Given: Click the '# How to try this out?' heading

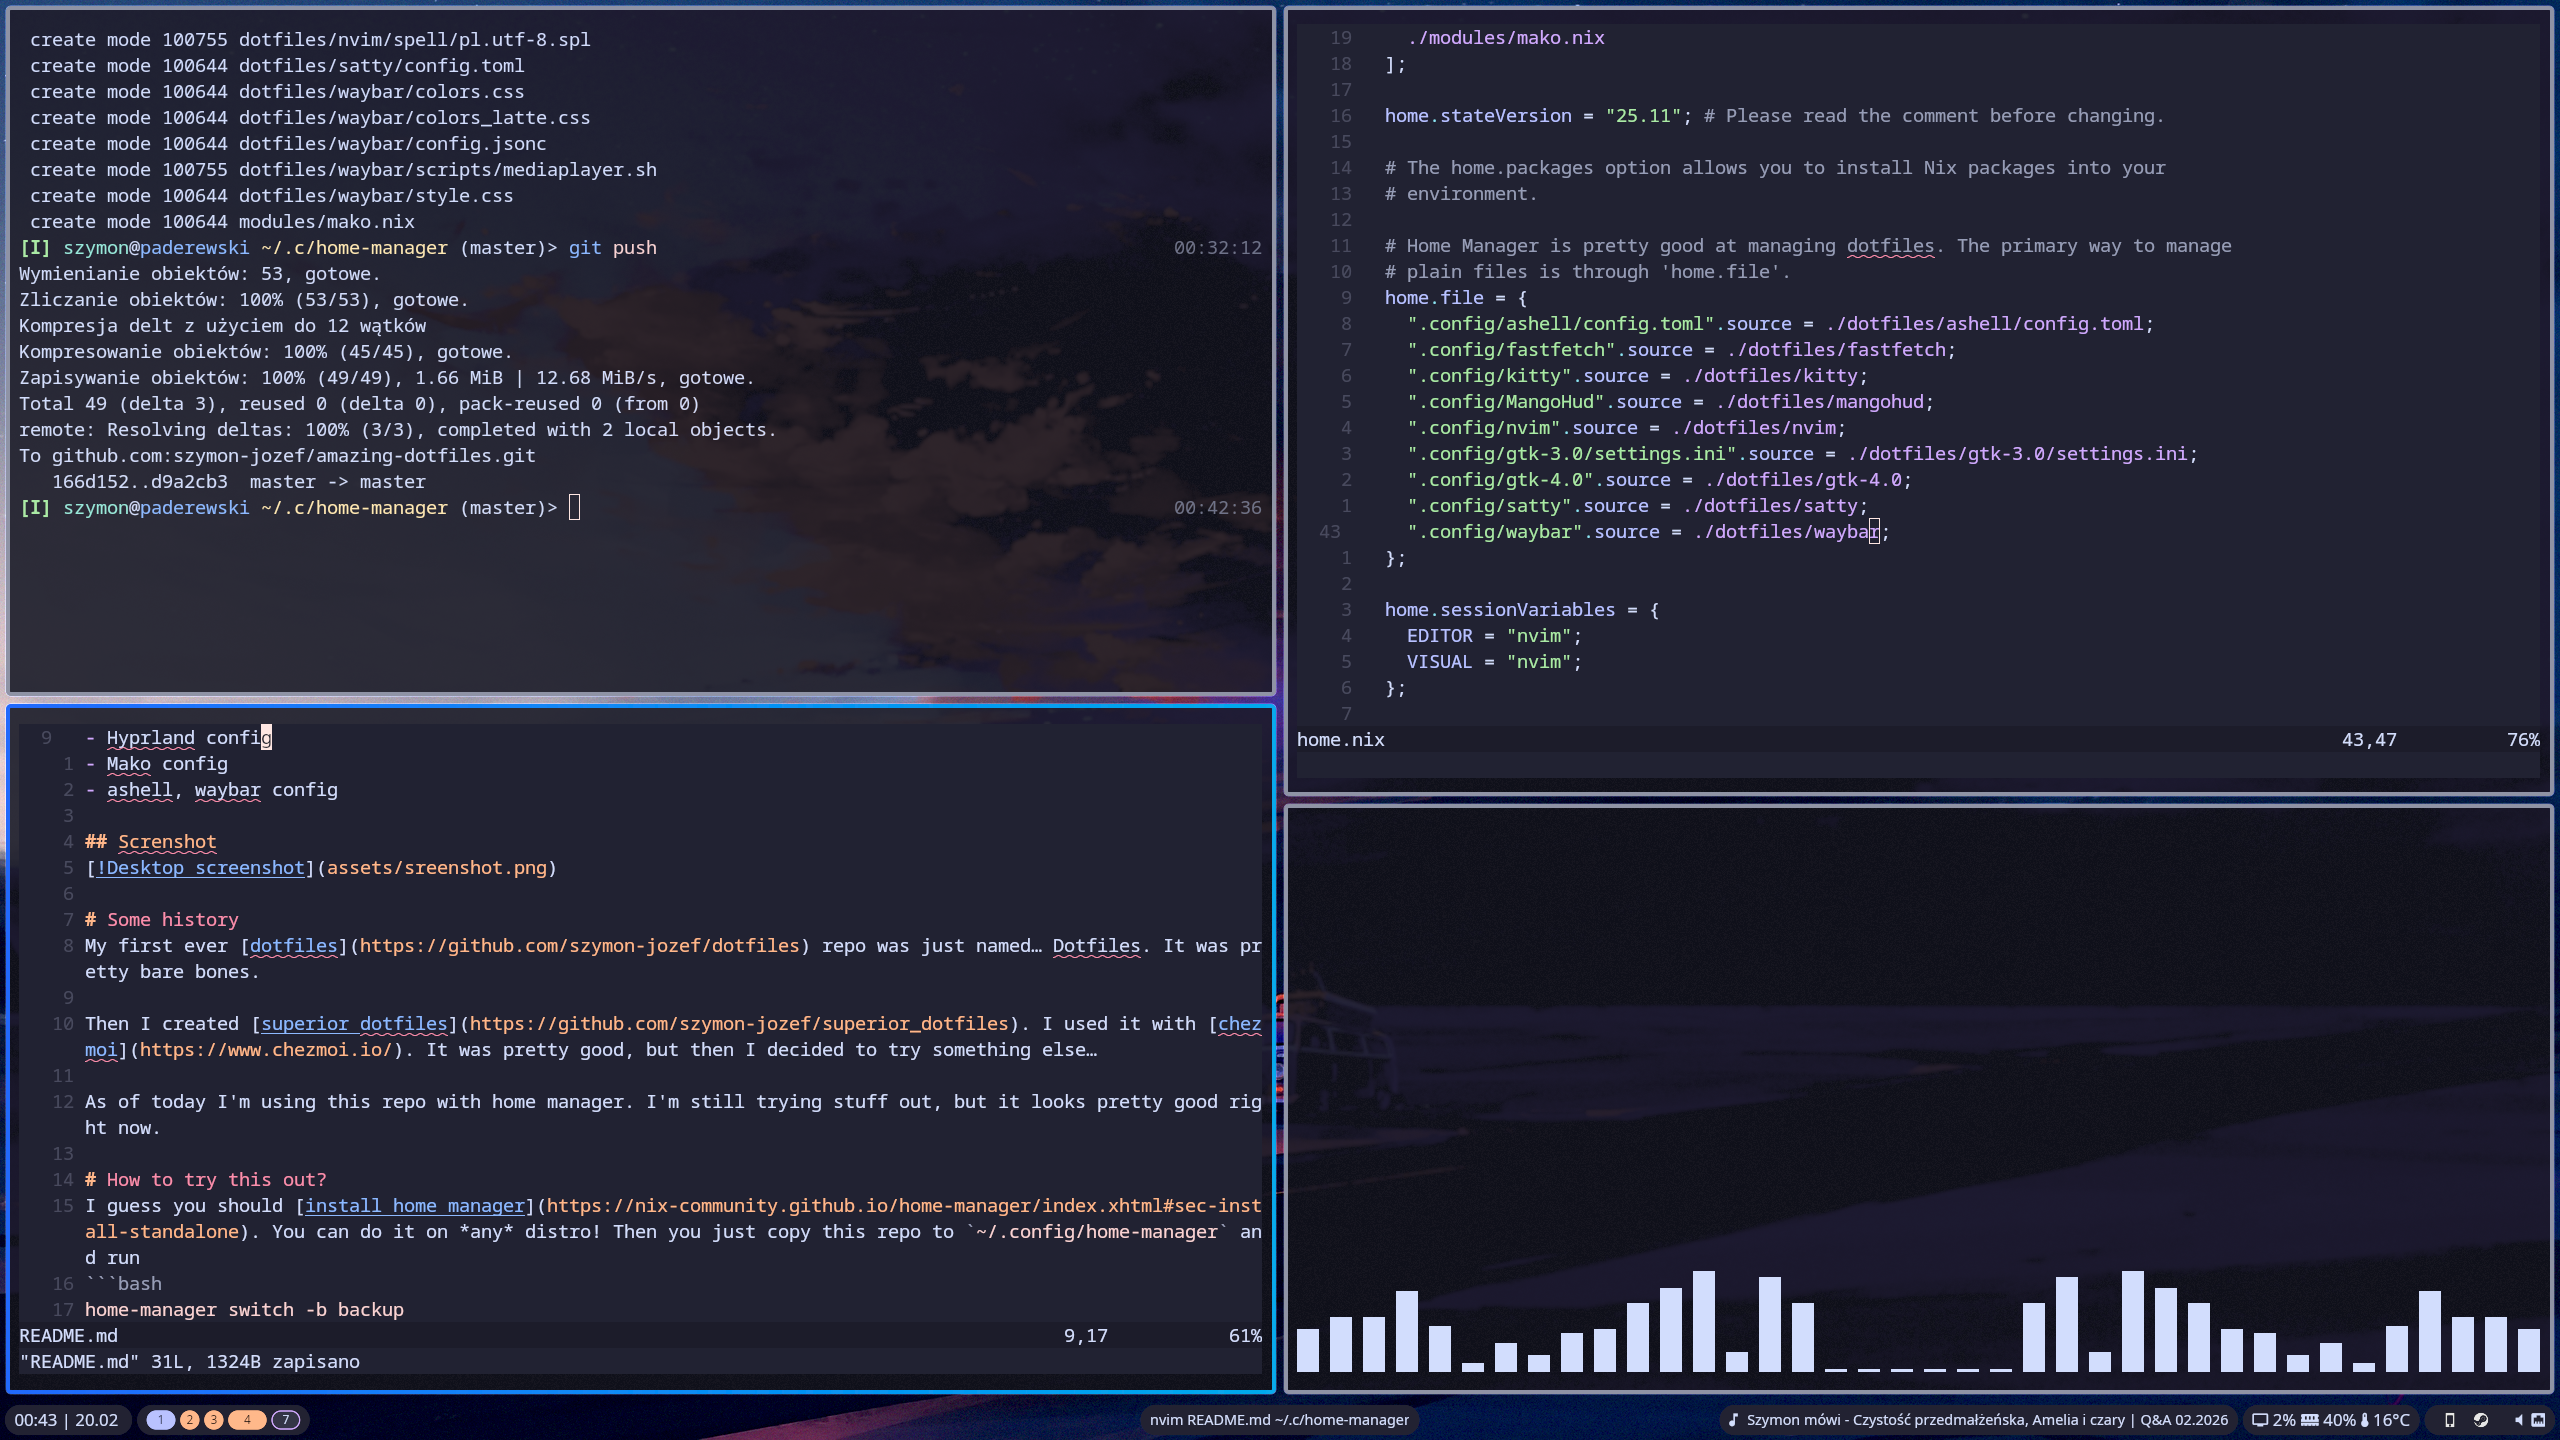Looking at the screenshot, I should point(206,1179).
